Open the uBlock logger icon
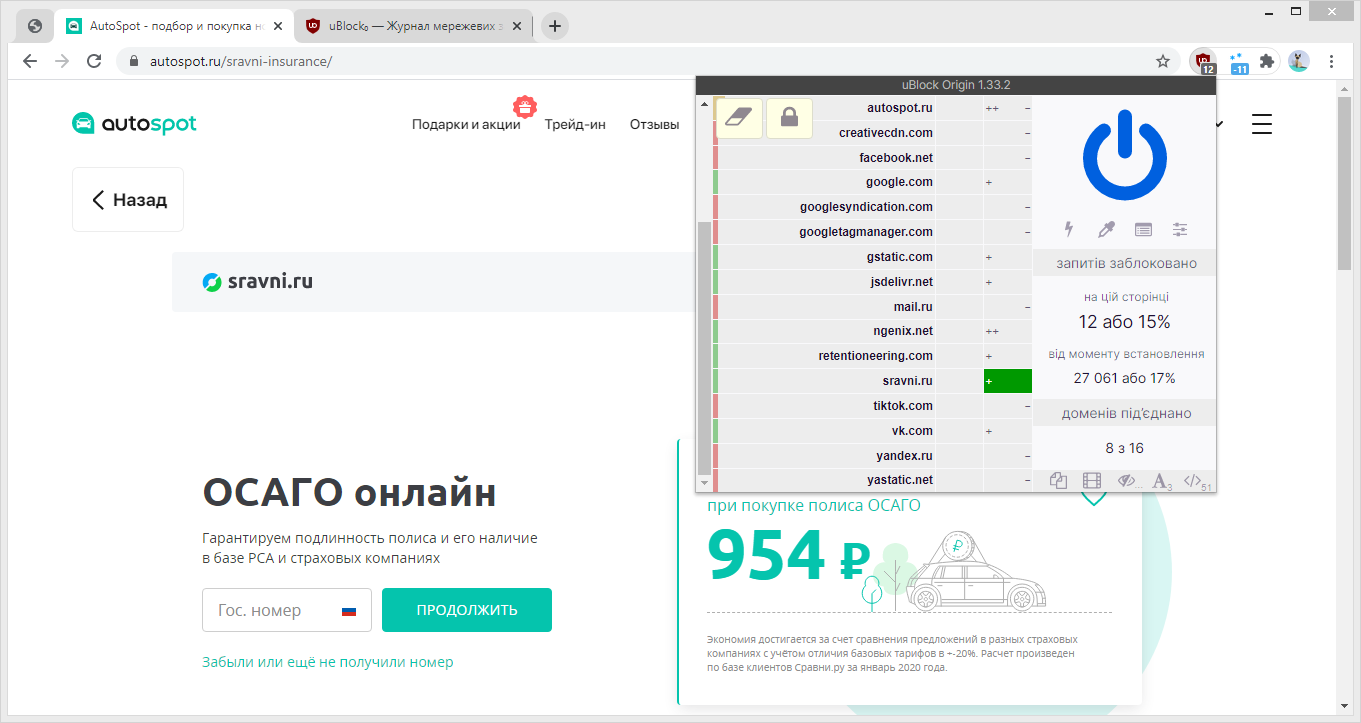 click(1143, 229)
